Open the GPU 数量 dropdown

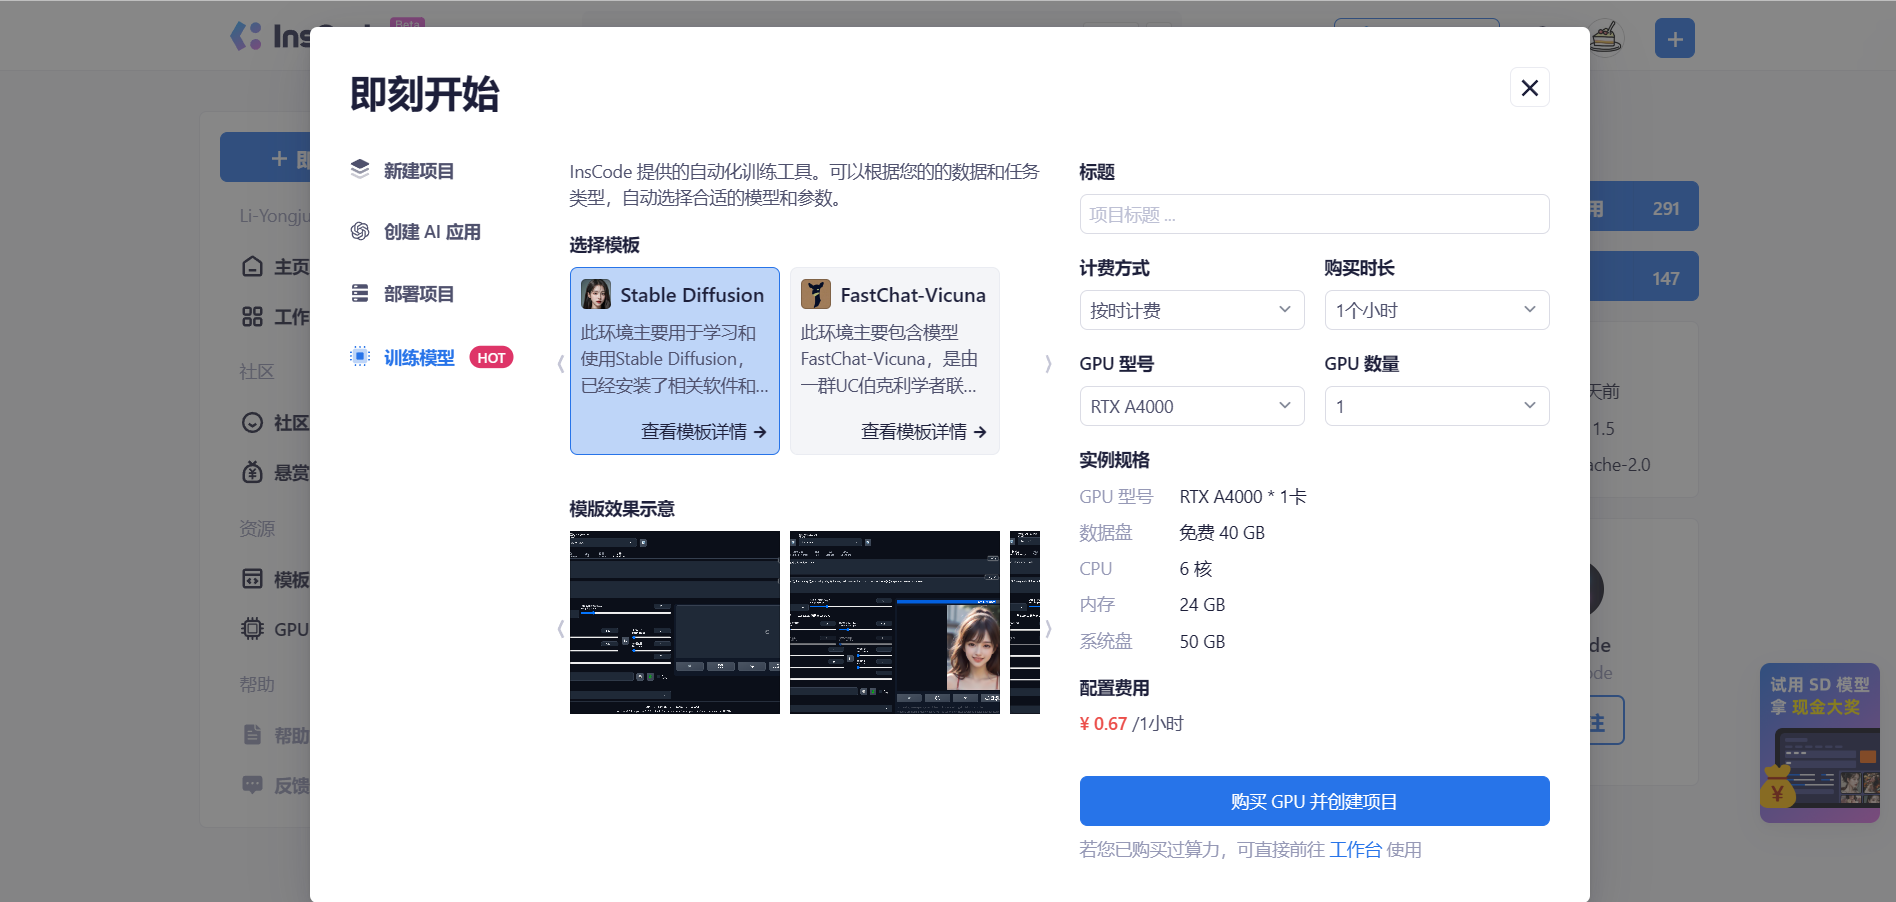[1437, 406]
